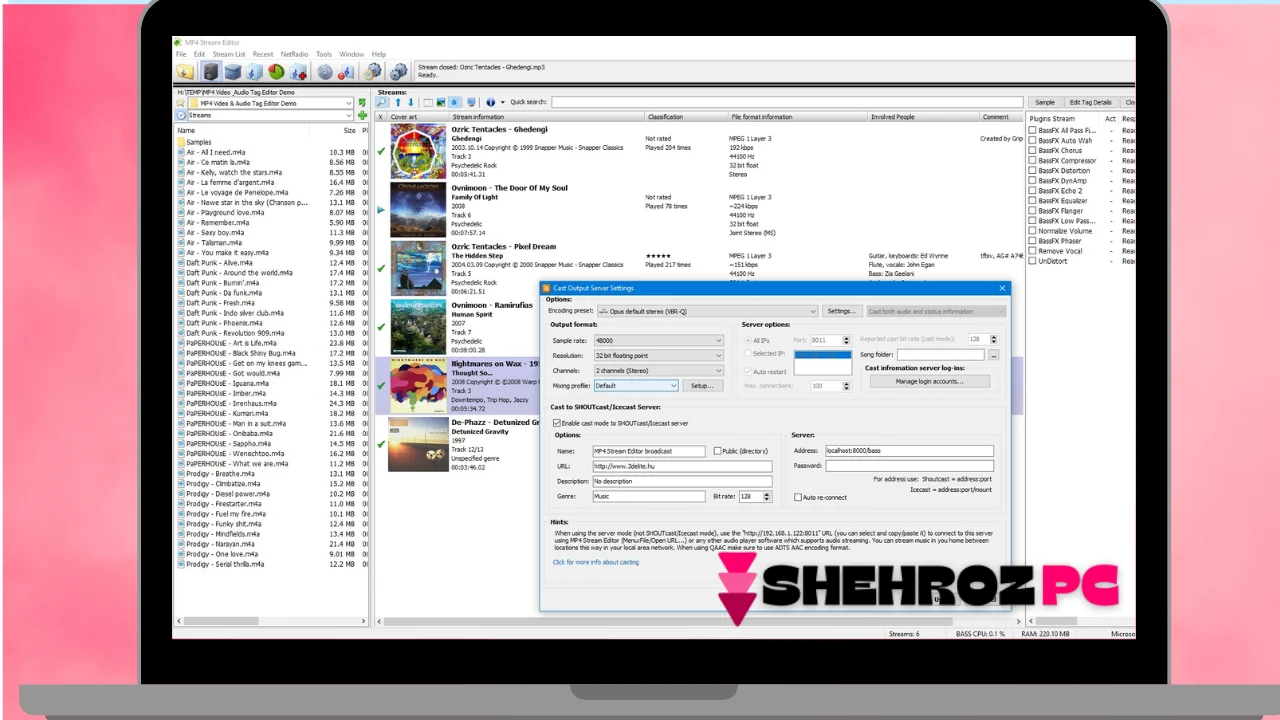
Task: Enable the BassFX Auto Wah plugin checkbox
Action: (1033, 141)
